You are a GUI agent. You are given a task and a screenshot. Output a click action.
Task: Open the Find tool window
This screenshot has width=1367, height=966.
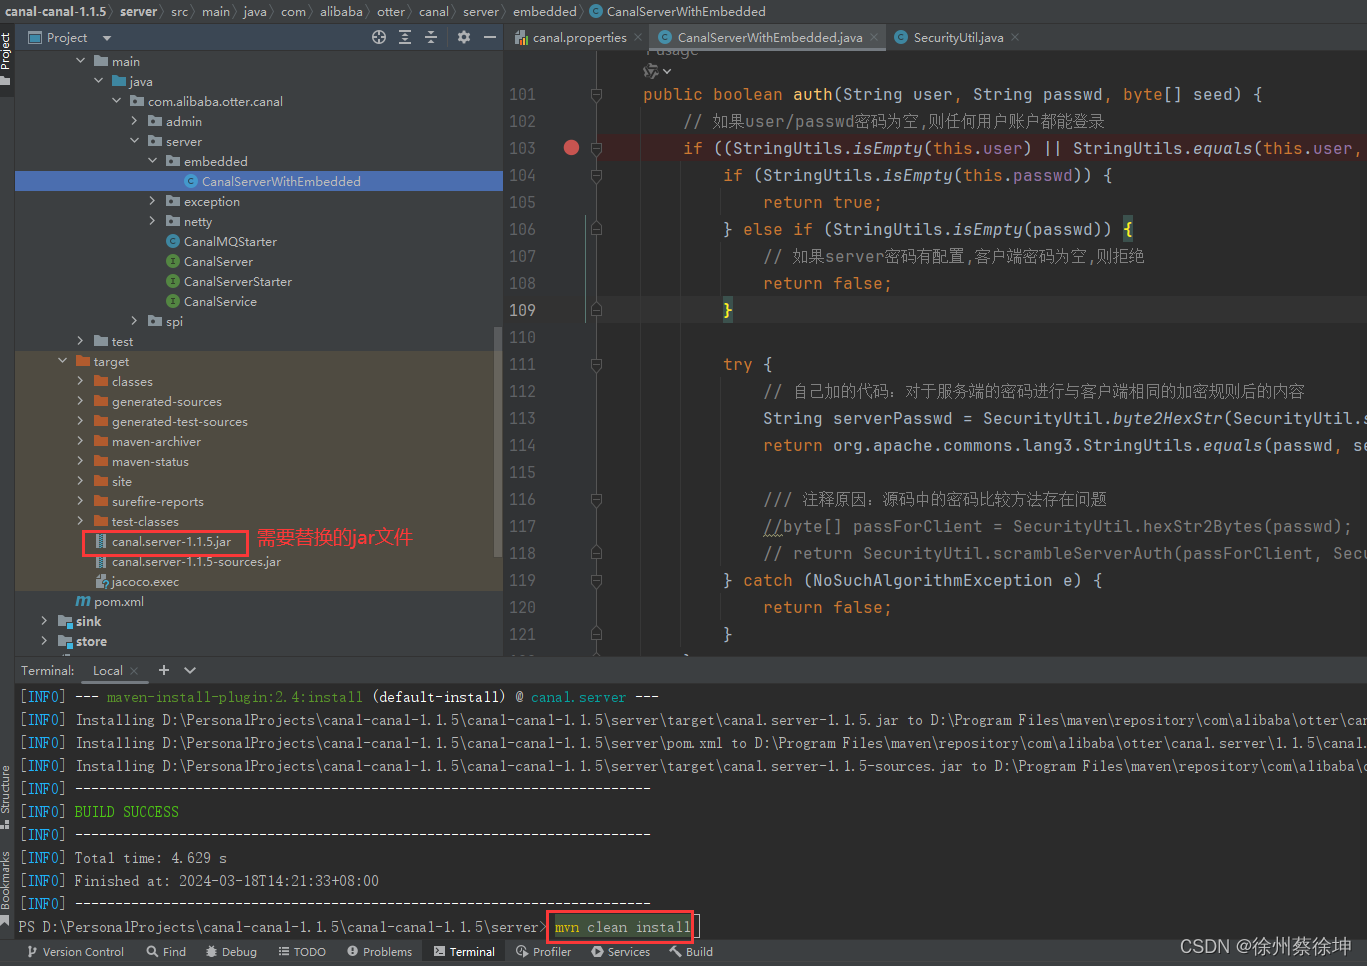(x=166, y=951)
